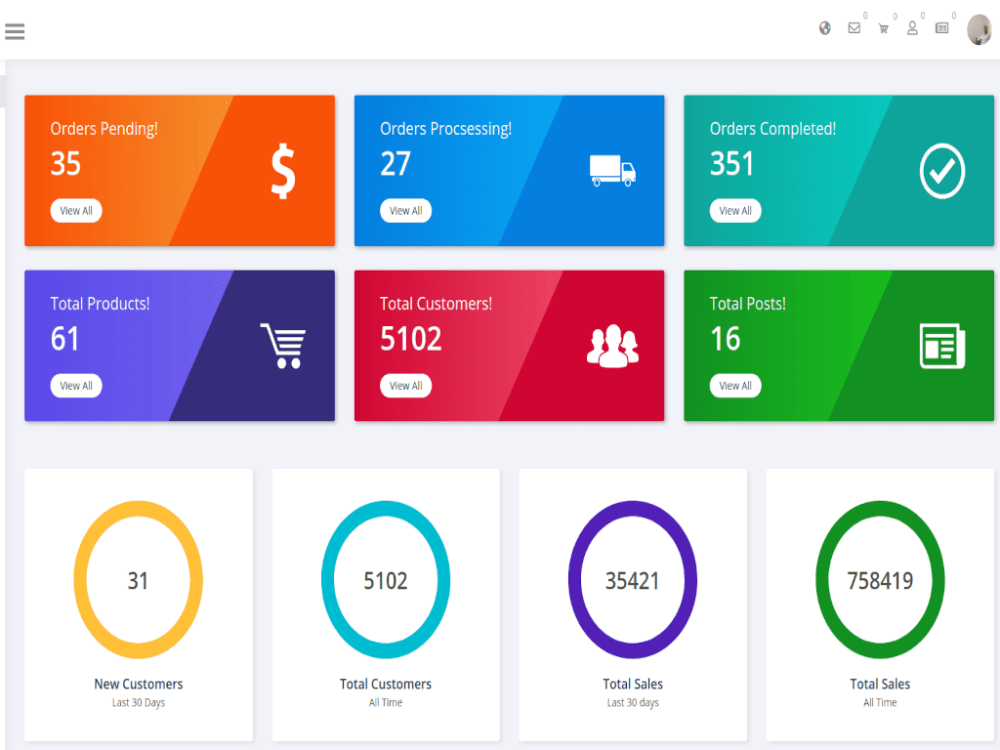Click the globe icon in header
The height and width of the screenshot is (750, 1000).
pos(825,28)
